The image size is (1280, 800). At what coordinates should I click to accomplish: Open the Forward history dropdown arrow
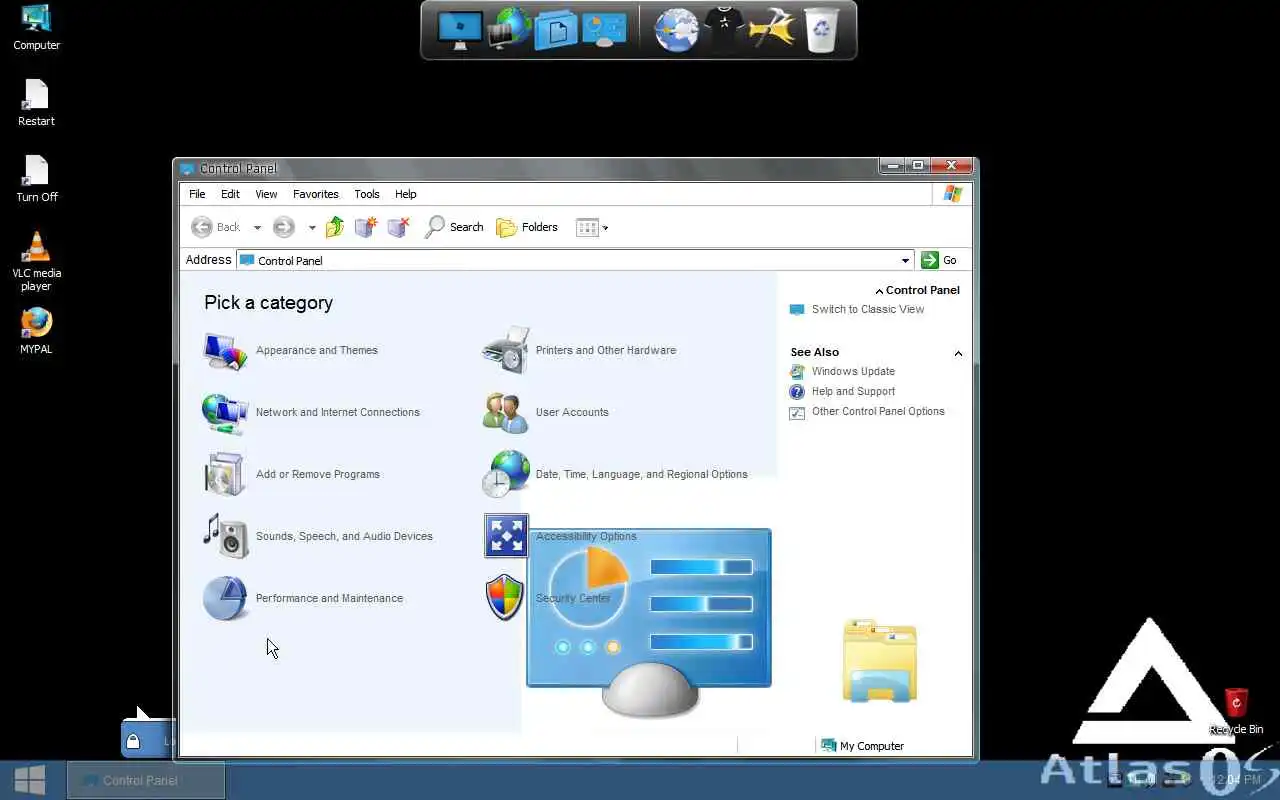(x=312, y=228)
